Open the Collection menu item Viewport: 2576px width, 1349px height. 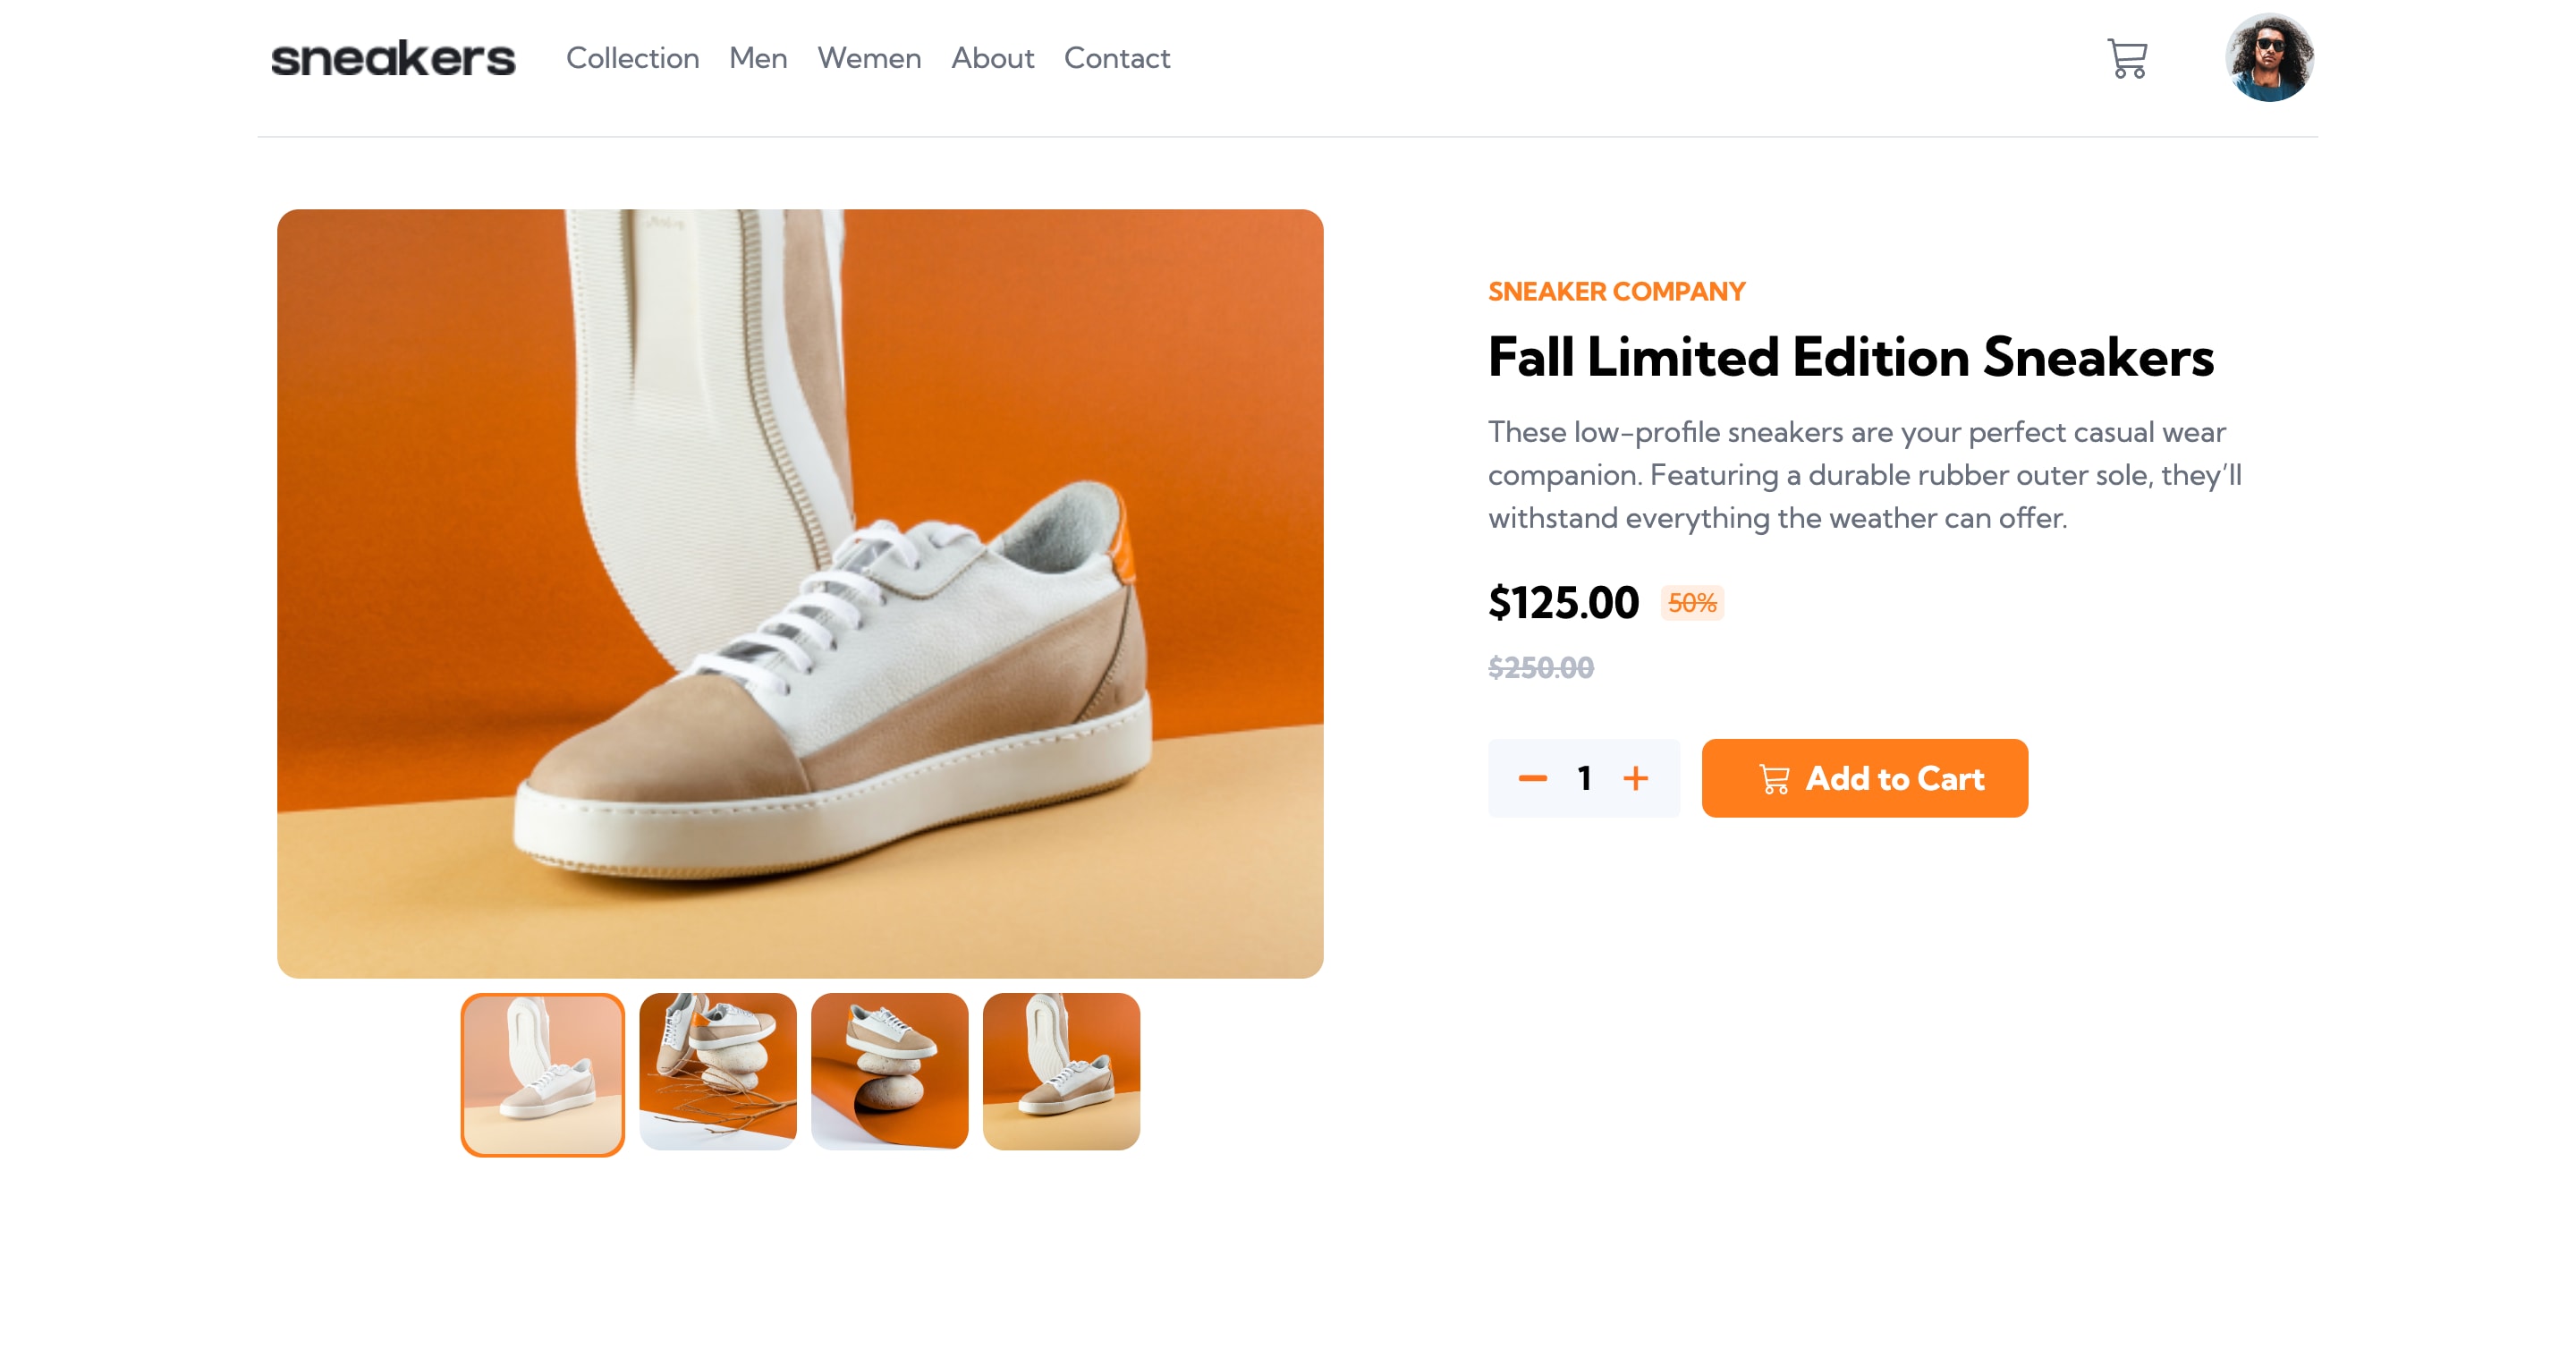(633, 59)
